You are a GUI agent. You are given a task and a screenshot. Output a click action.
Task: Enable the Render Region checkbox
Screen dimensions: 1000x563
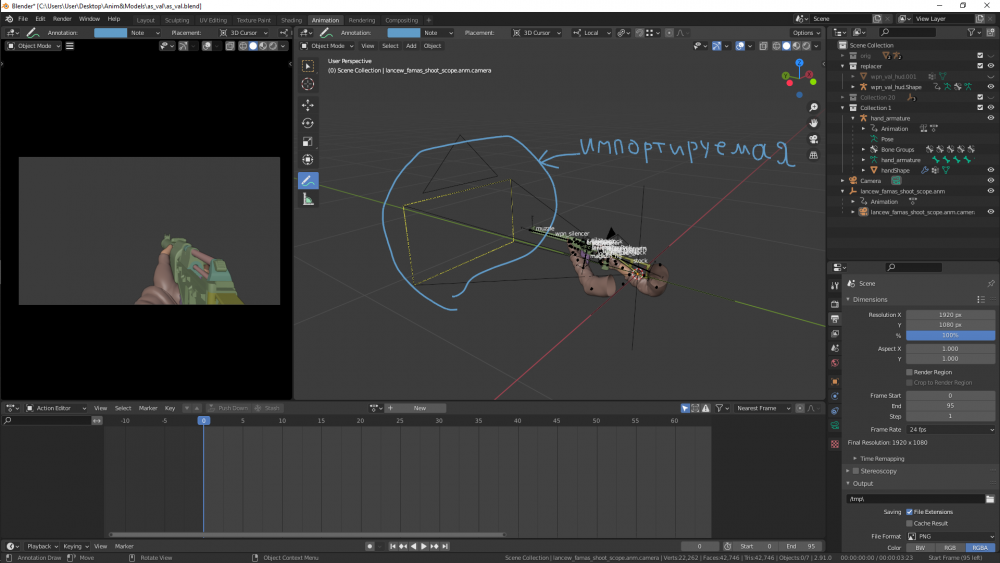[909, 372]
